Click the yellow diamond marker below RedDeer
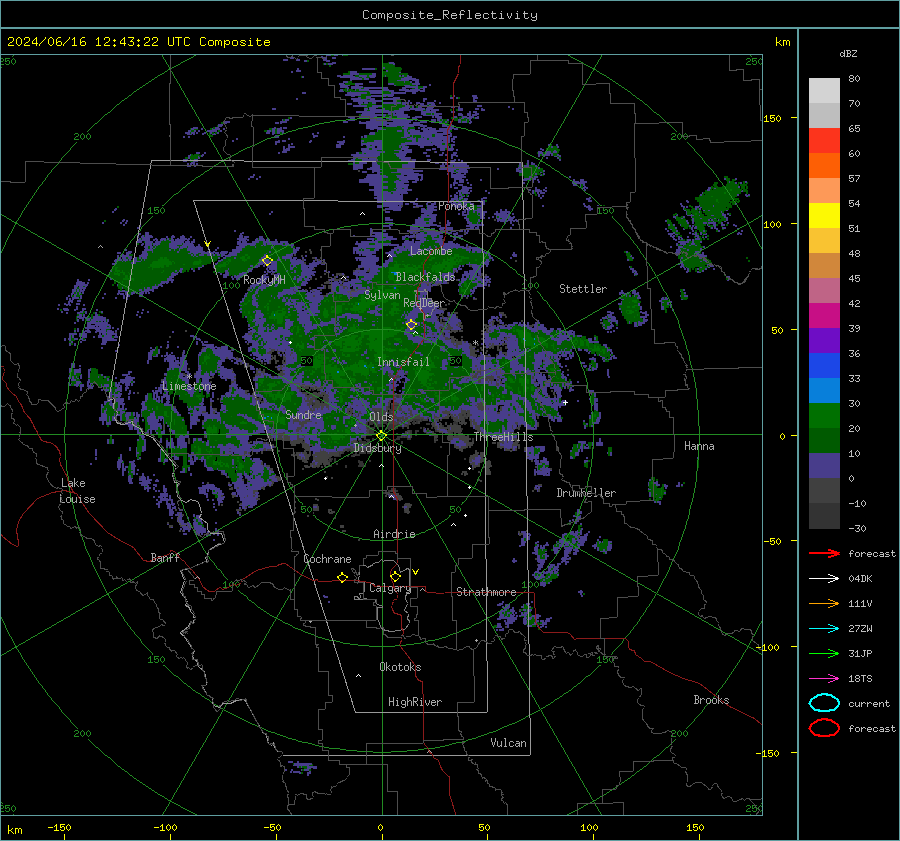Image resolution: width=900 pixels, height=841 pixels. [412, 325]
